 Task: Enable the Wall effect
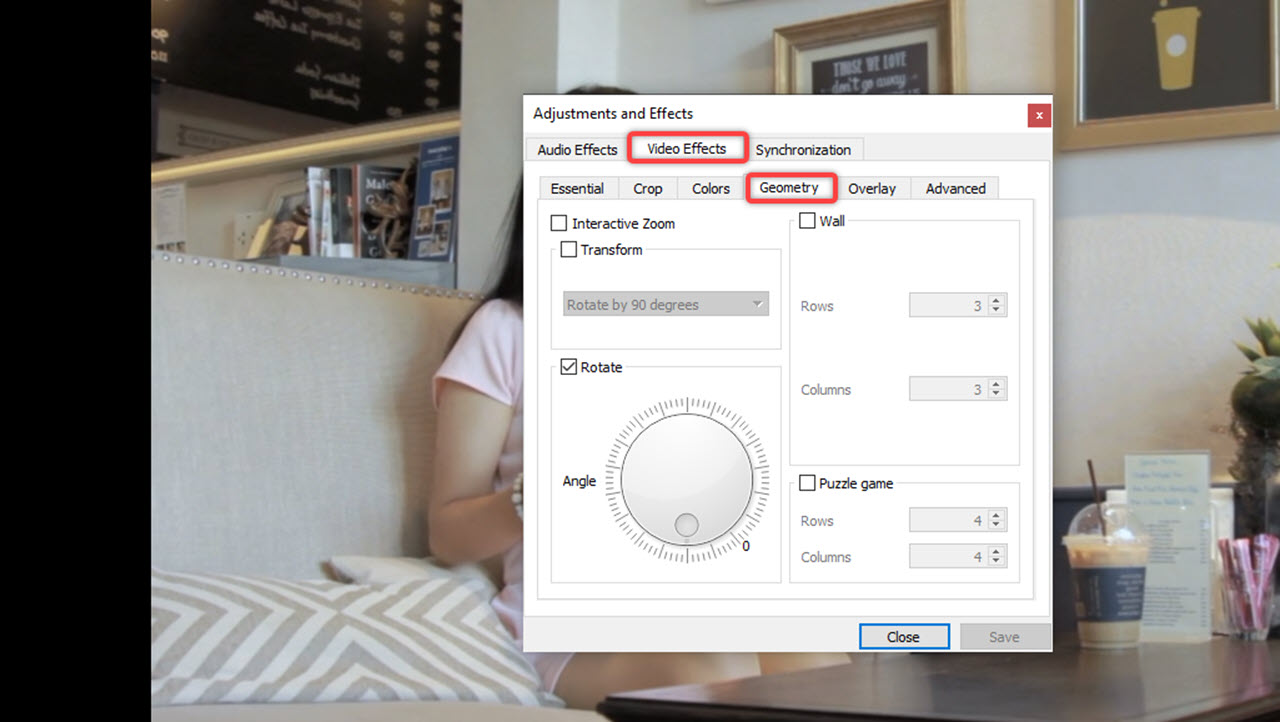806,220
